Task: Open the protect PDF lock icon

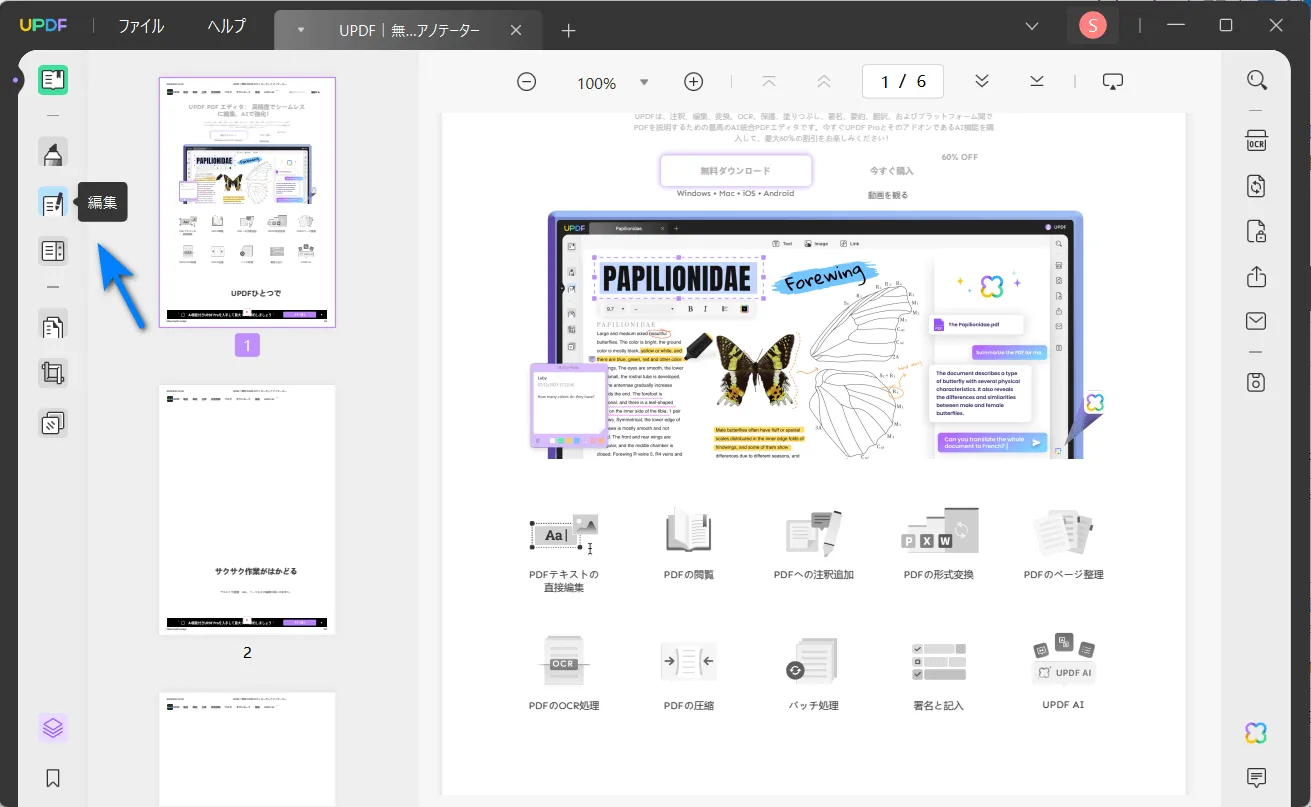Action: 1256,232
